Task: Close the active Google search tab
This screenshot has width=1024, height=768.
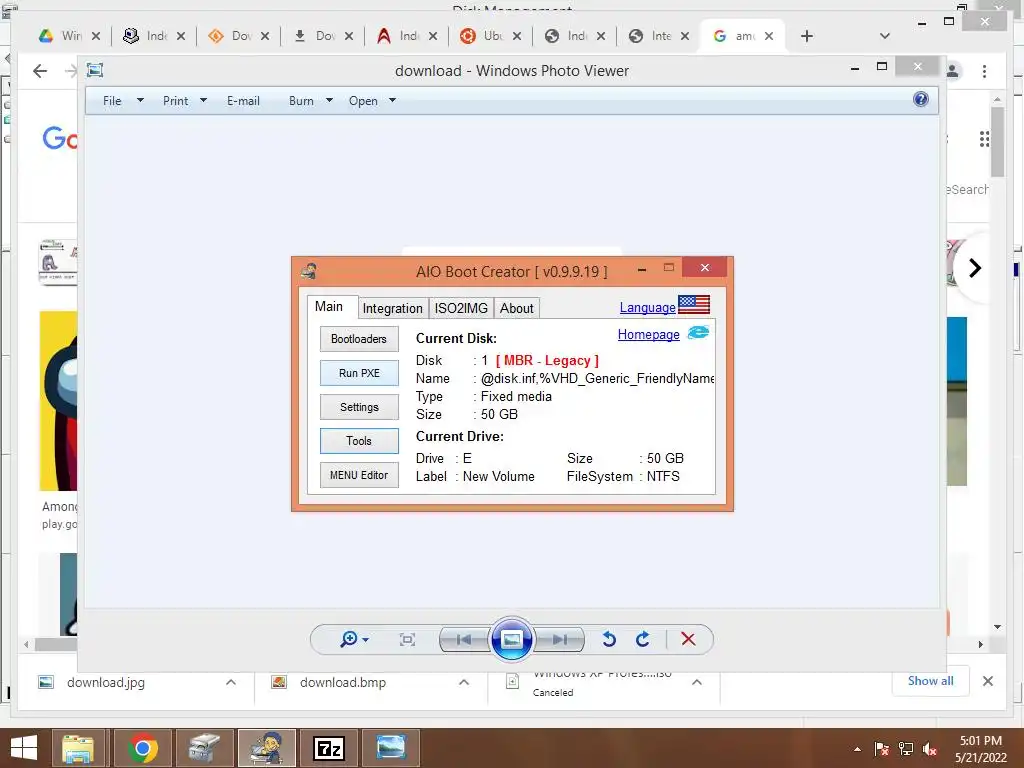Action: click(x=769, y=36)
